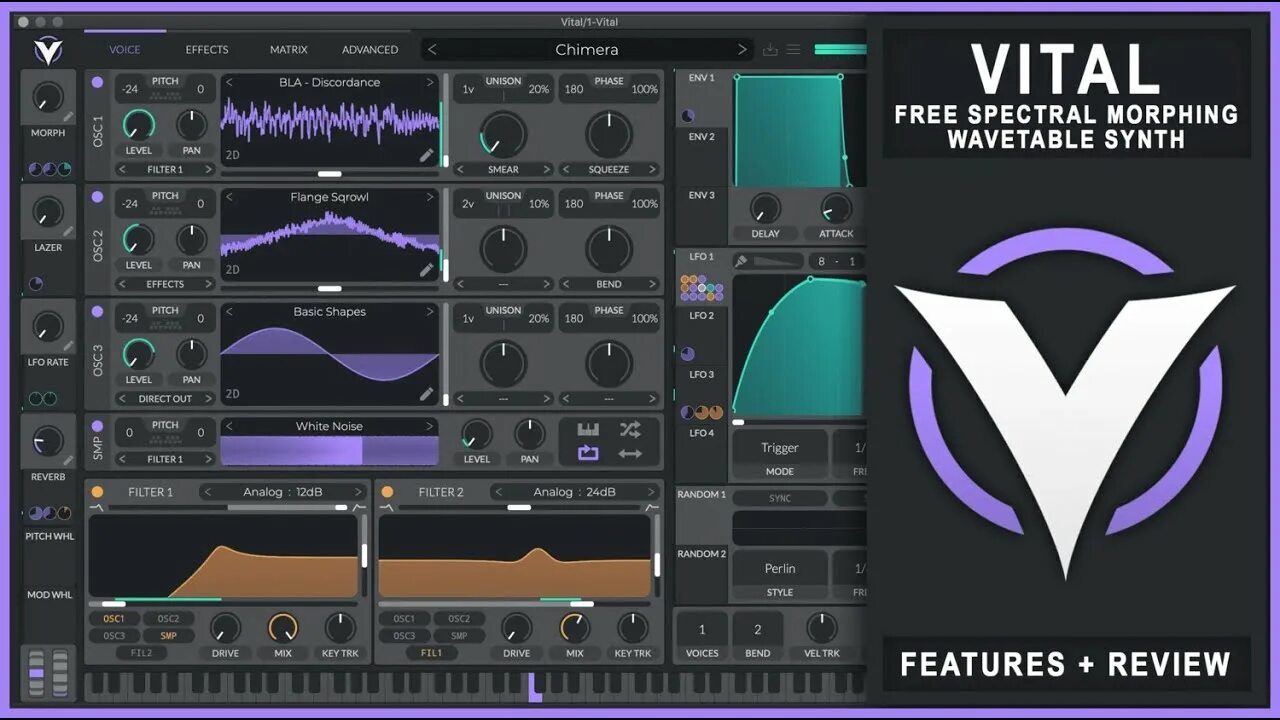Switch to the ADVANCED tab
Screen dimensions: 1280x720
(370, 49)
